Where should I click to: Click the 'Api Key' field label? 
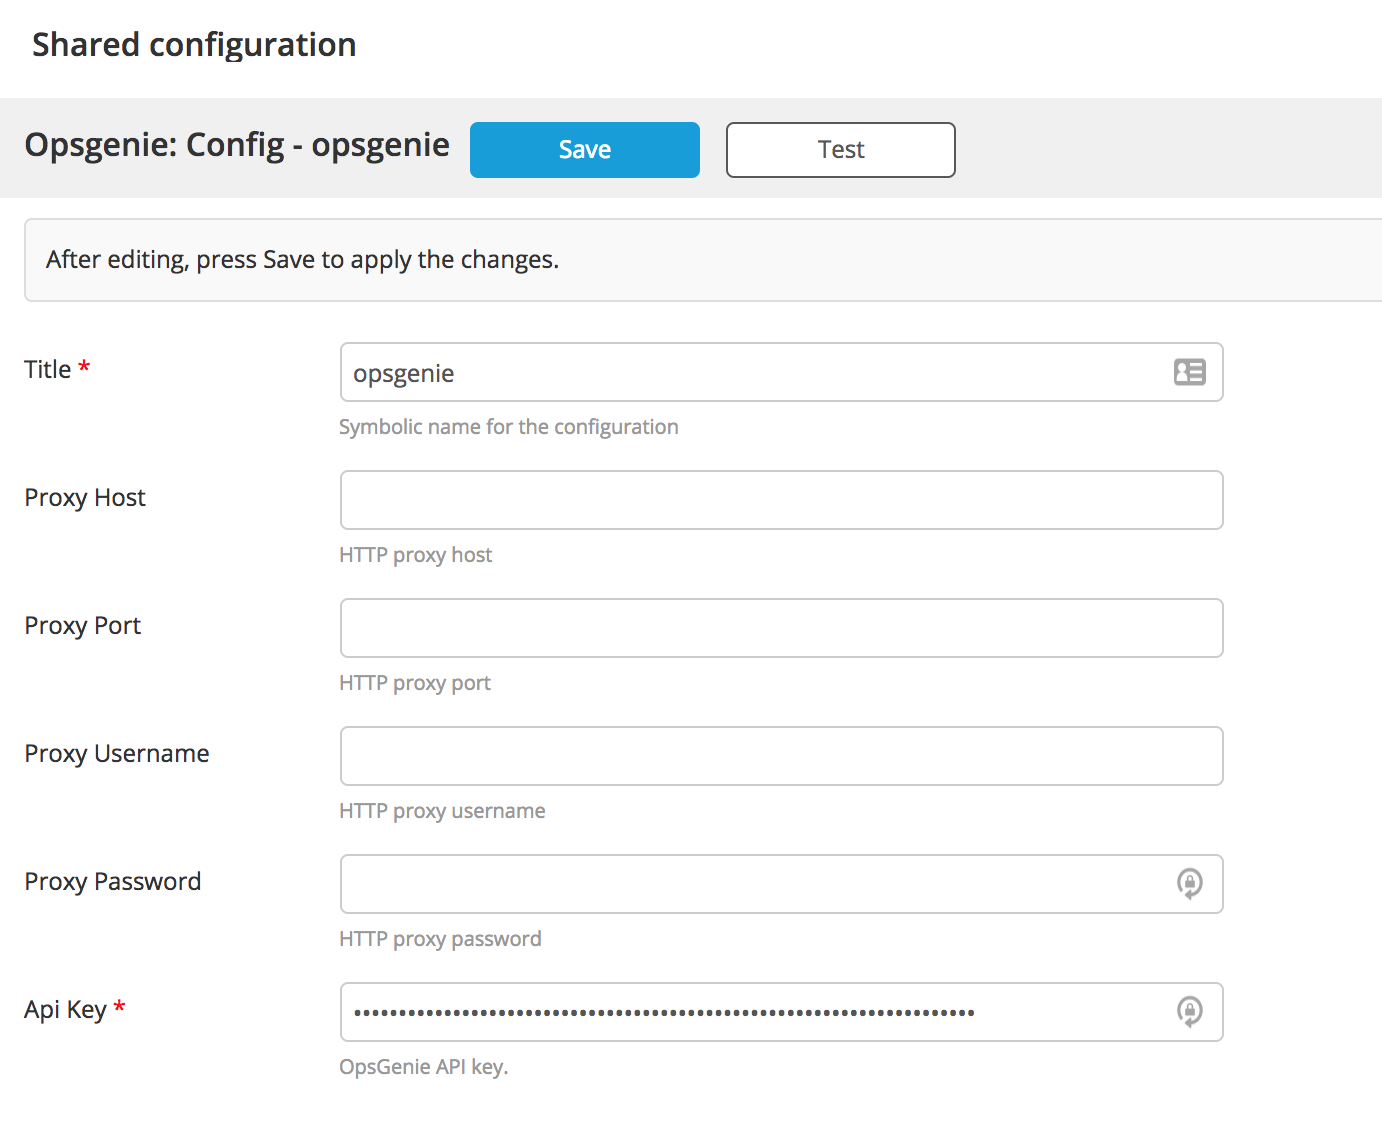point(65,1010)
